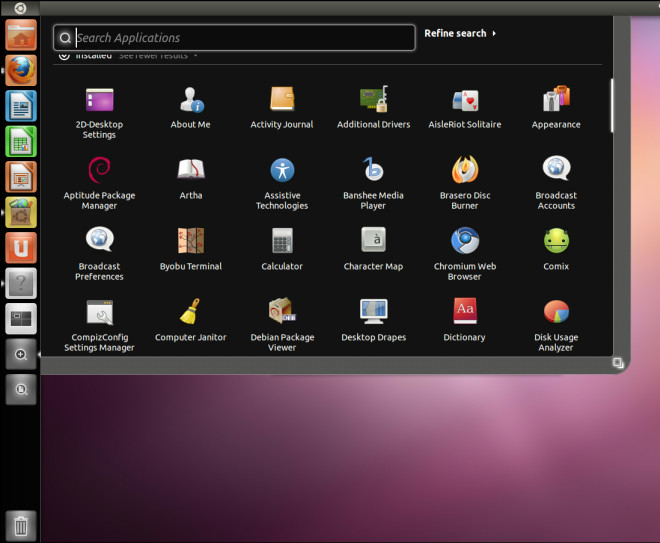Open Debian Package Viewer
The image size is (660, 543).
tap(282, 325)
